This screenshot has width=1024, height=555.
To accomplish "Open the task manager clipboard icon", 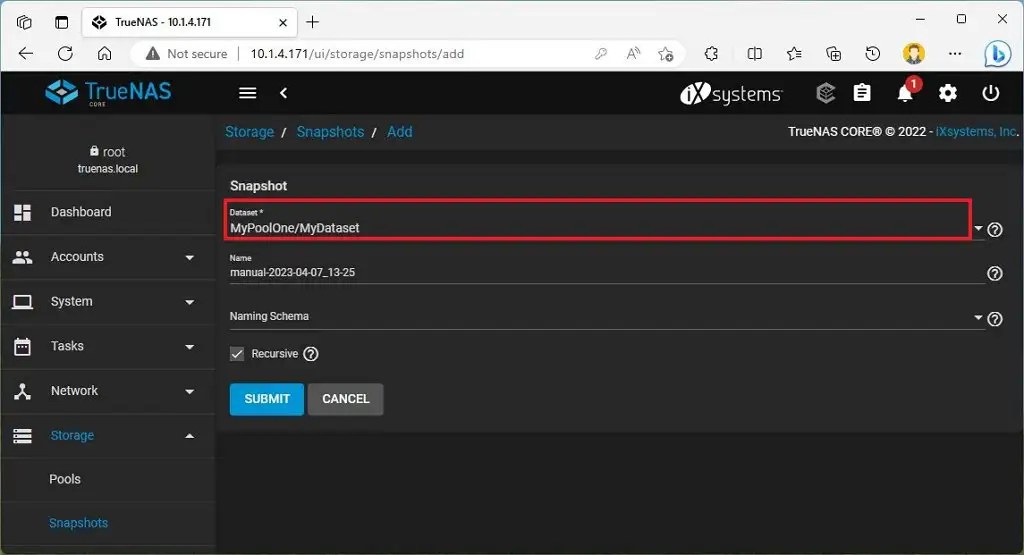I will point(862,93).
